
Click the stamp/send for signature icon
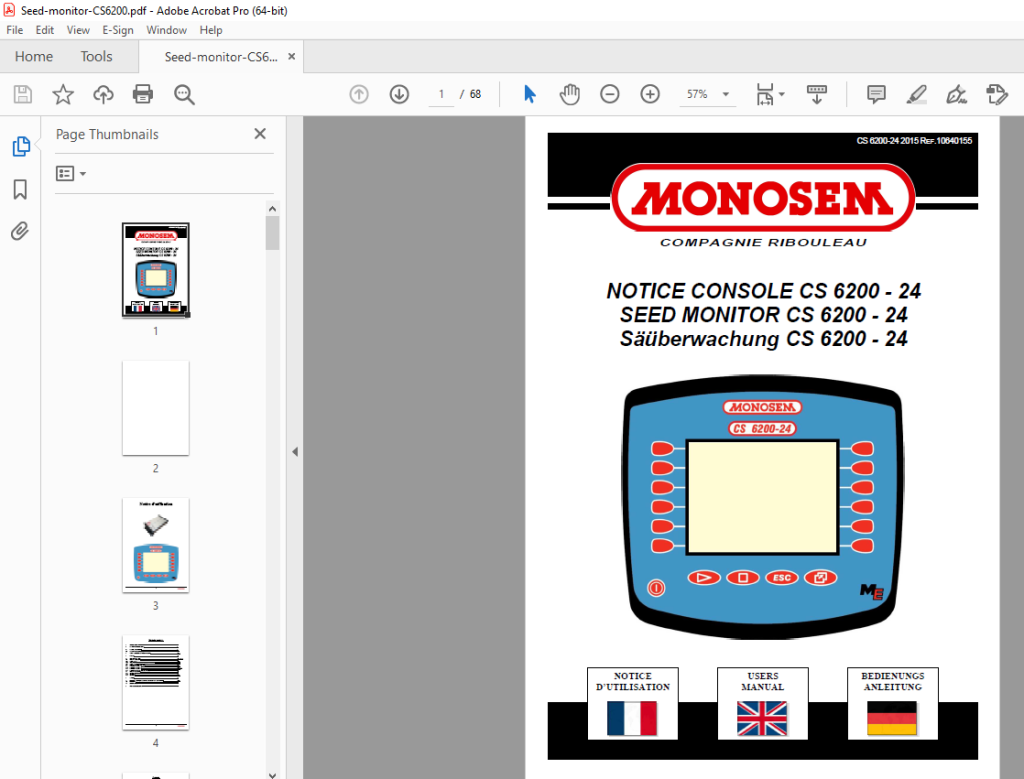pos(997,95)
